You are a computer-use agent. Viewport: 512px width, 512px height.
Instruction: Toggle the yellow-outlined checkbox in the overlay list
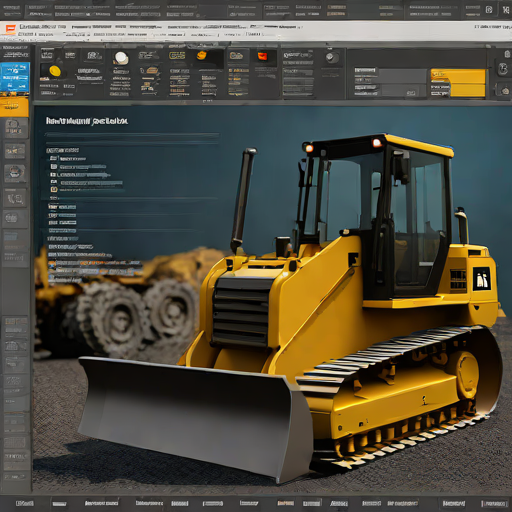[54, 189]
